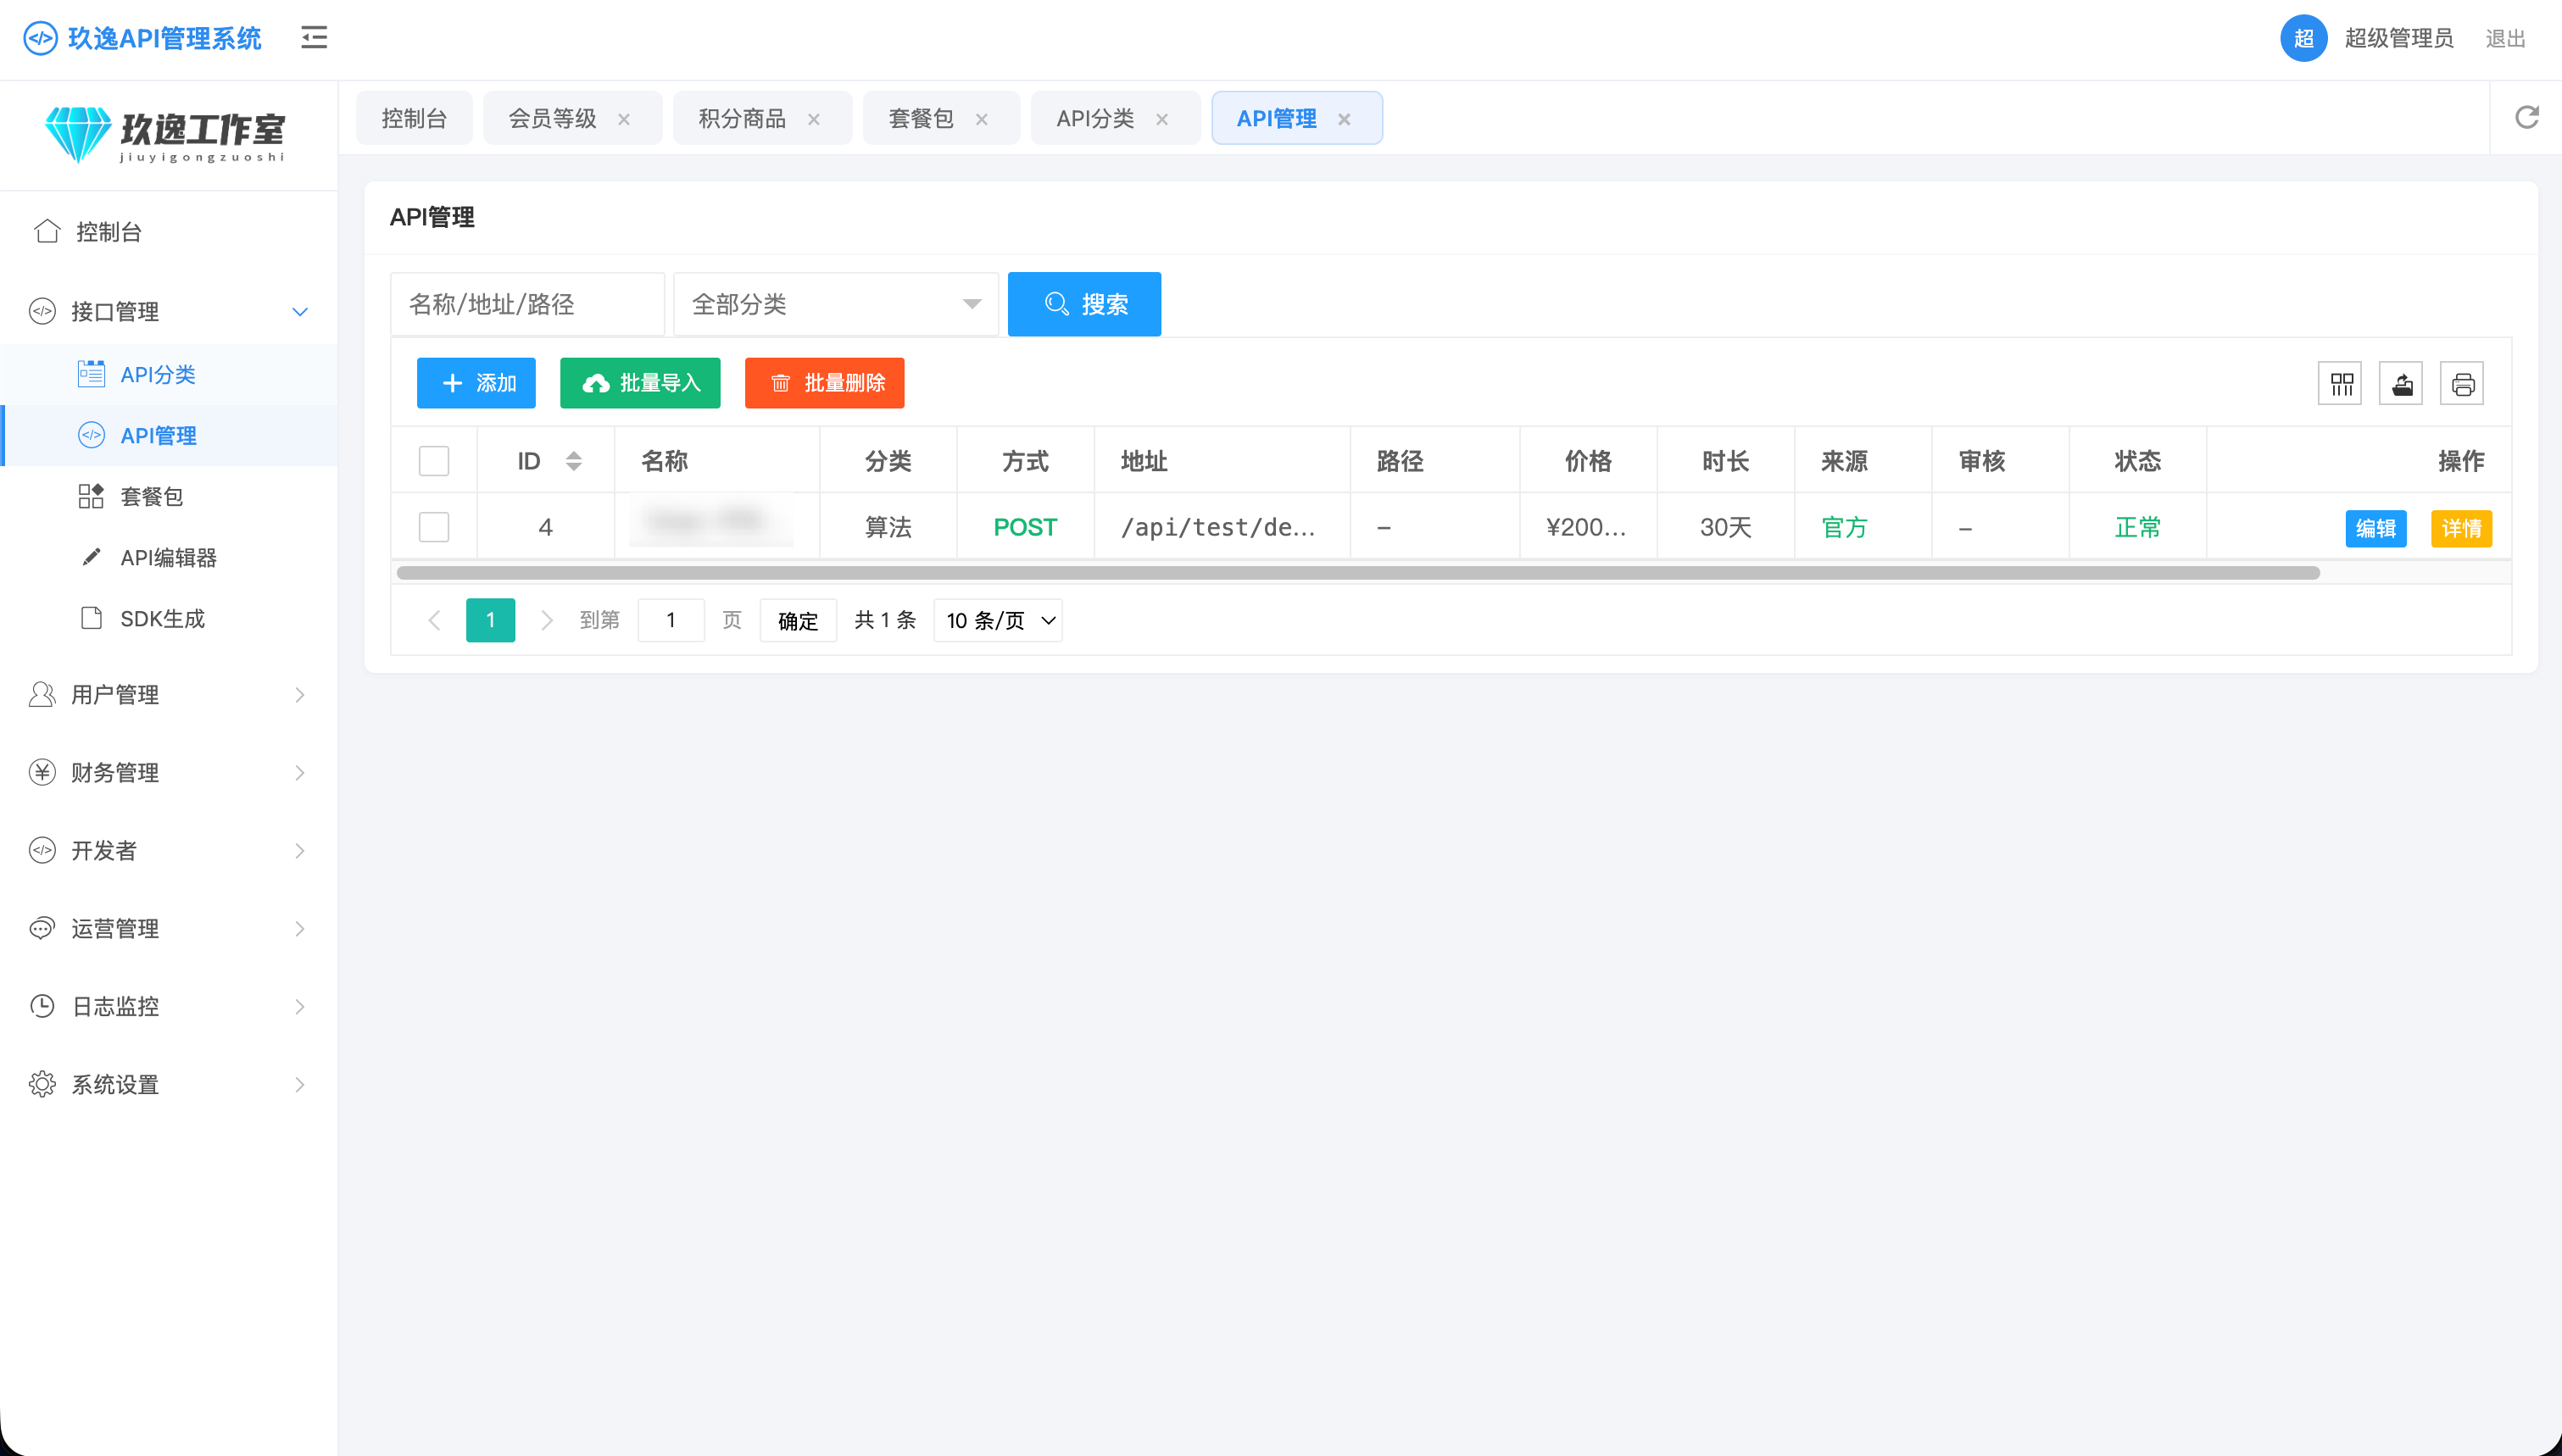The image size is (2562, 1456).
Task: Click the print icon in table toolbar
Action: coord(2462,383)
